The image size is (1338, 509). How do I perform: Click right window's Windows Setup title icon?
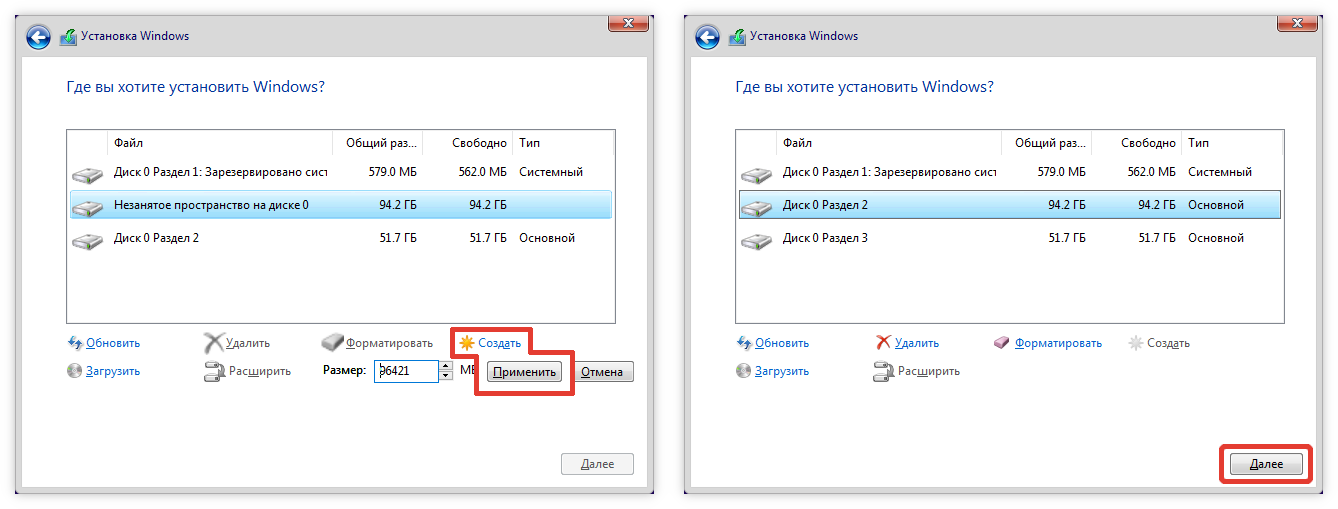[737, 37]
